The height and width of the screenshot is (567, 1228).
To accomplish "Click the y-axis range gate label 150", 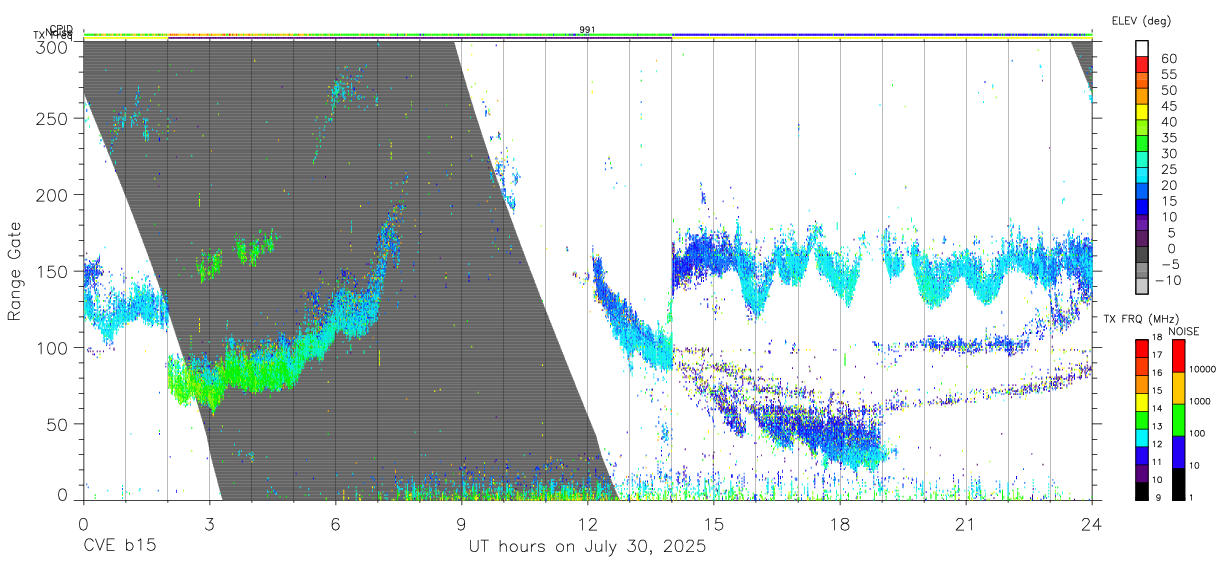I will coord(53,271).
